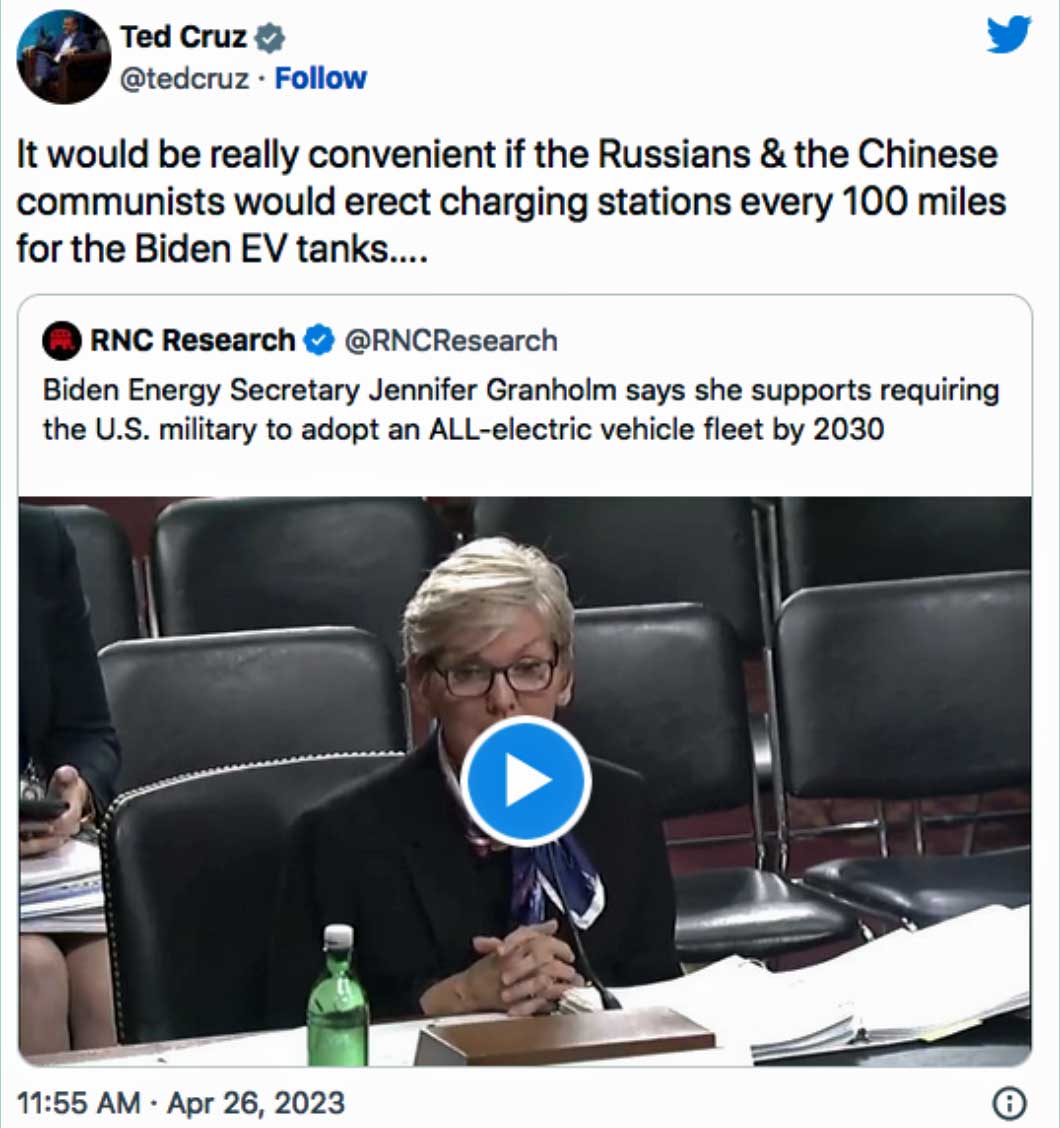Play the Granholm hearing video

(x=526, y=781)
